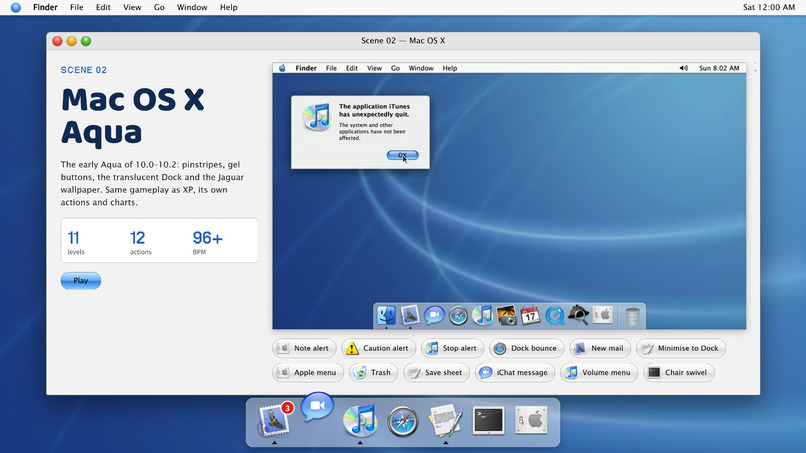Click File in the preview menu bar
Screen dimensions: 806x453
click(331, 68)
